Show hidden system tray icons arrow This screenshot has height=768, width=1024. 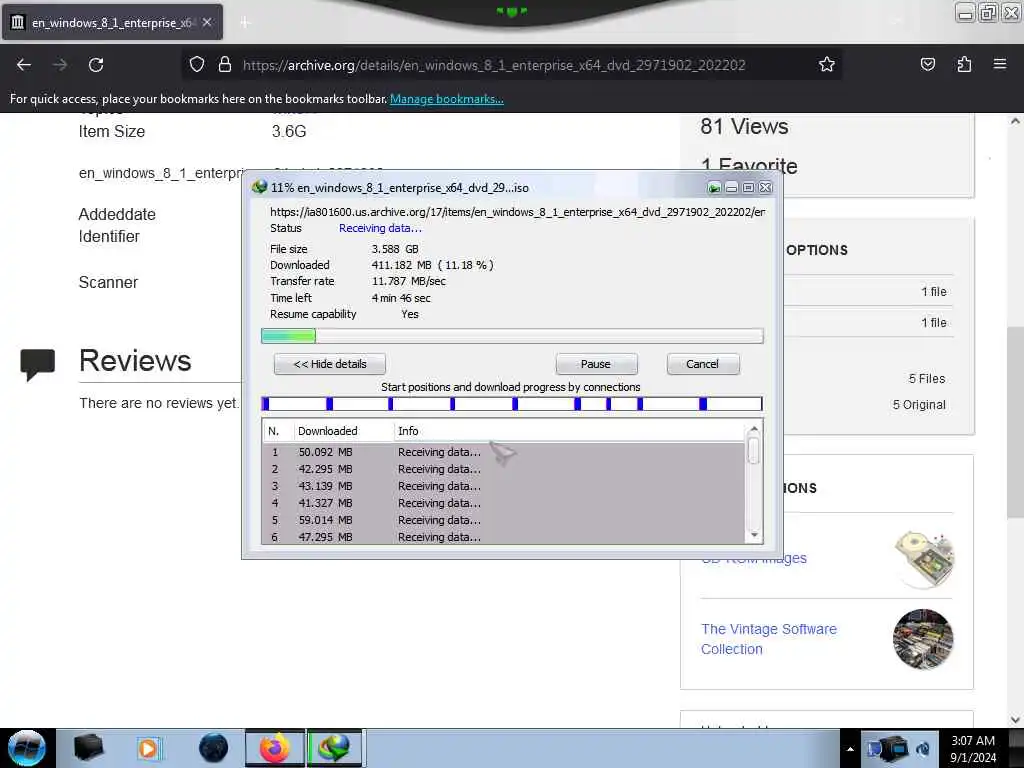tap(850, 749)
